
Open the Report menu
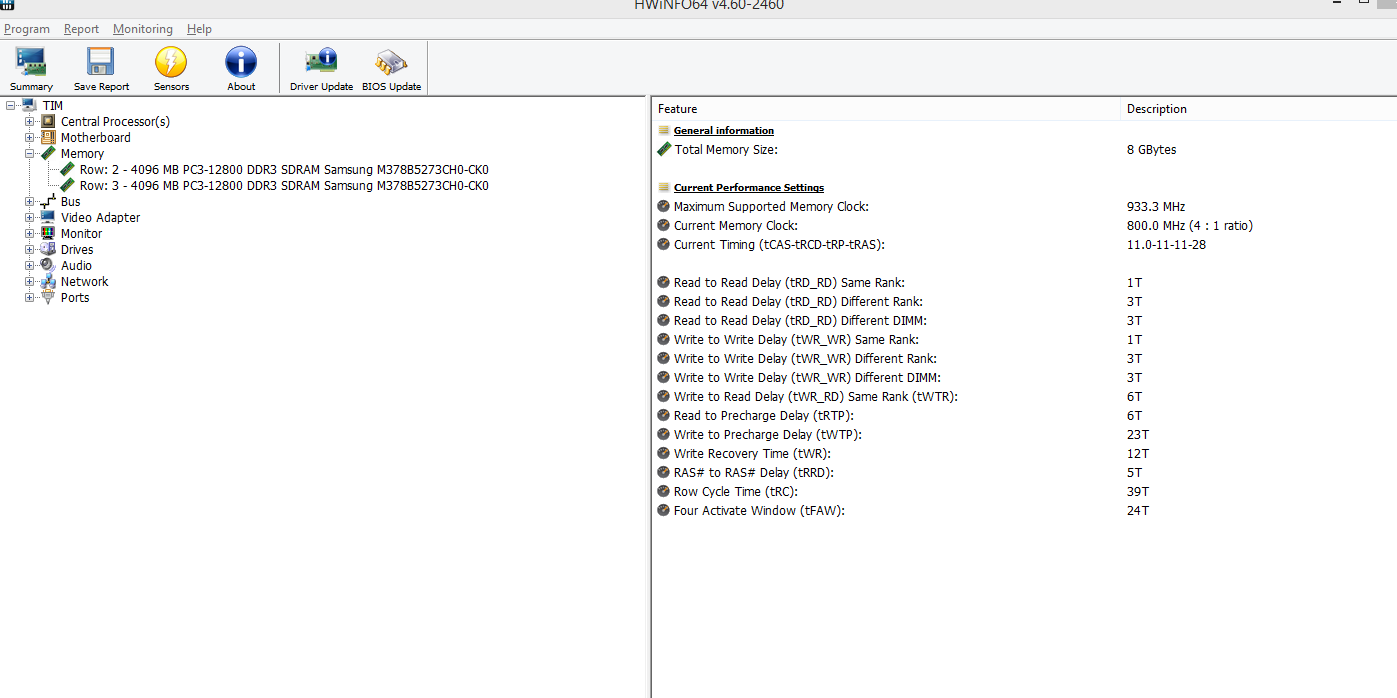tap(81, 29)
